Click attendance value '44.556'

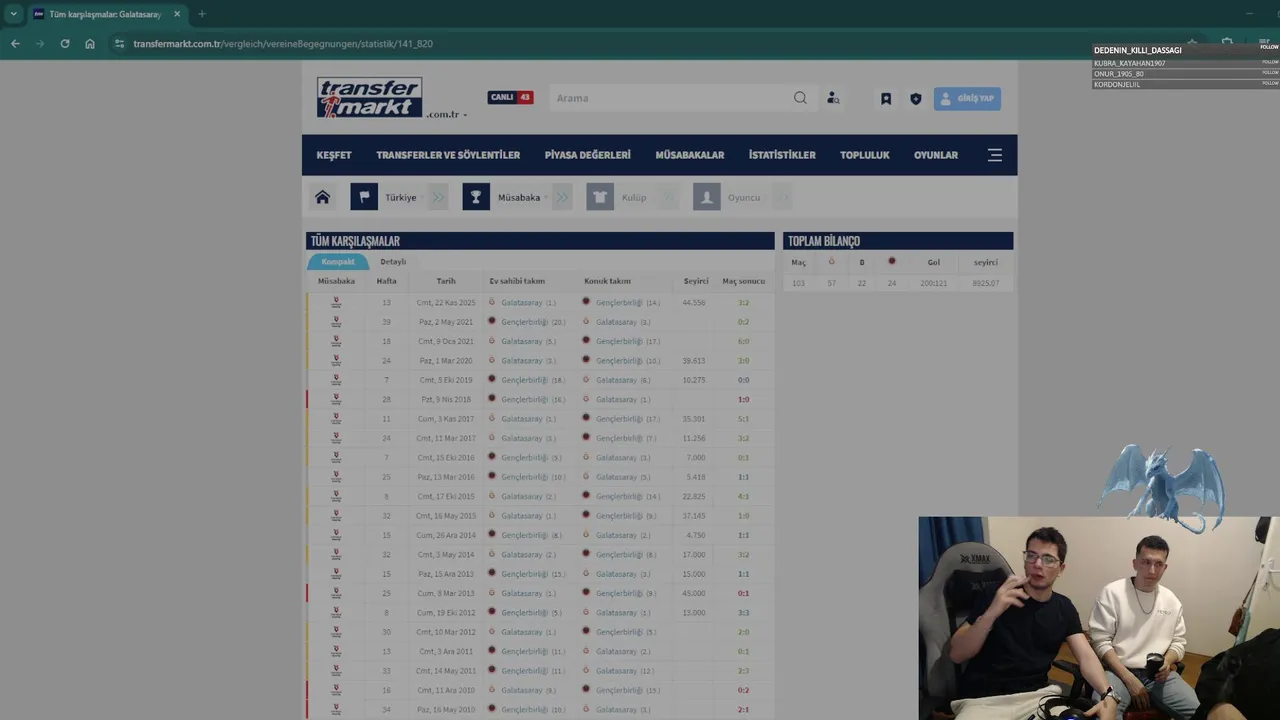point(694,302)
